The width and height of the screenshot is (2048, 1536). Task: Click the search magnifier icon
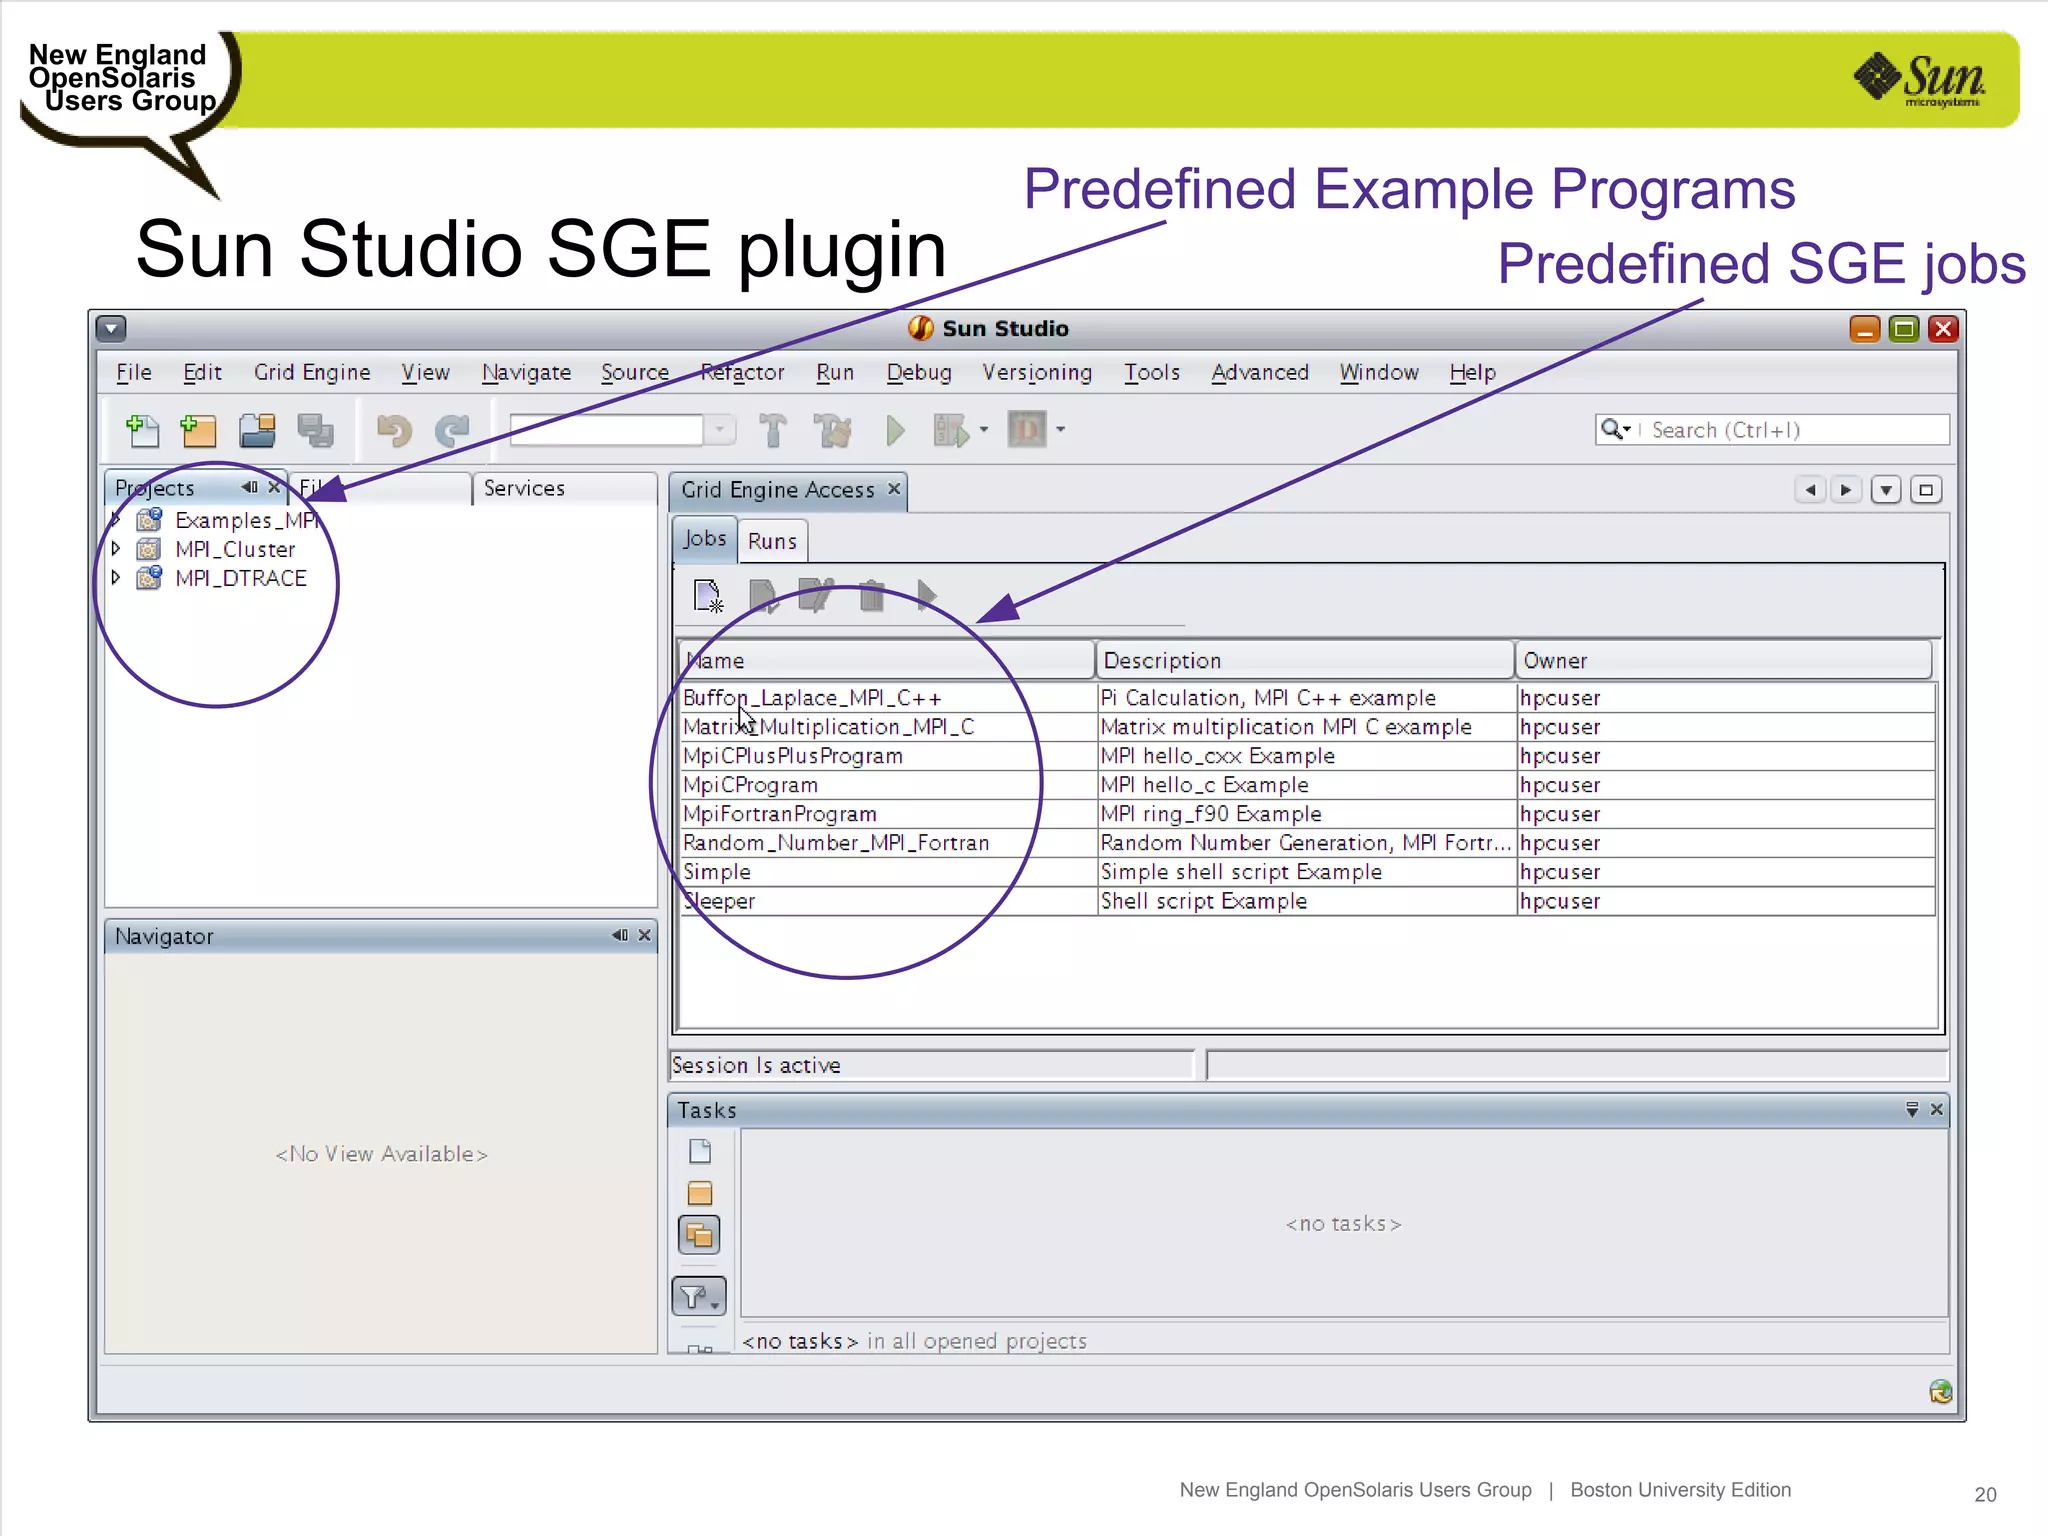[x=1611, y=429]
